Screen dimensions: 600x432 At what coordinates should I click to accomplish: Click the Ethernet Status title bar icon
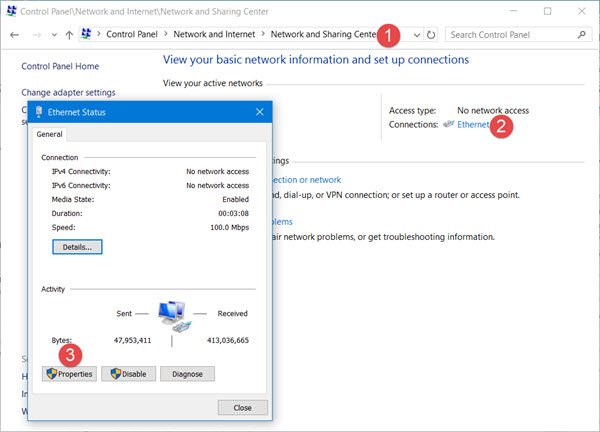pos(38,112)
